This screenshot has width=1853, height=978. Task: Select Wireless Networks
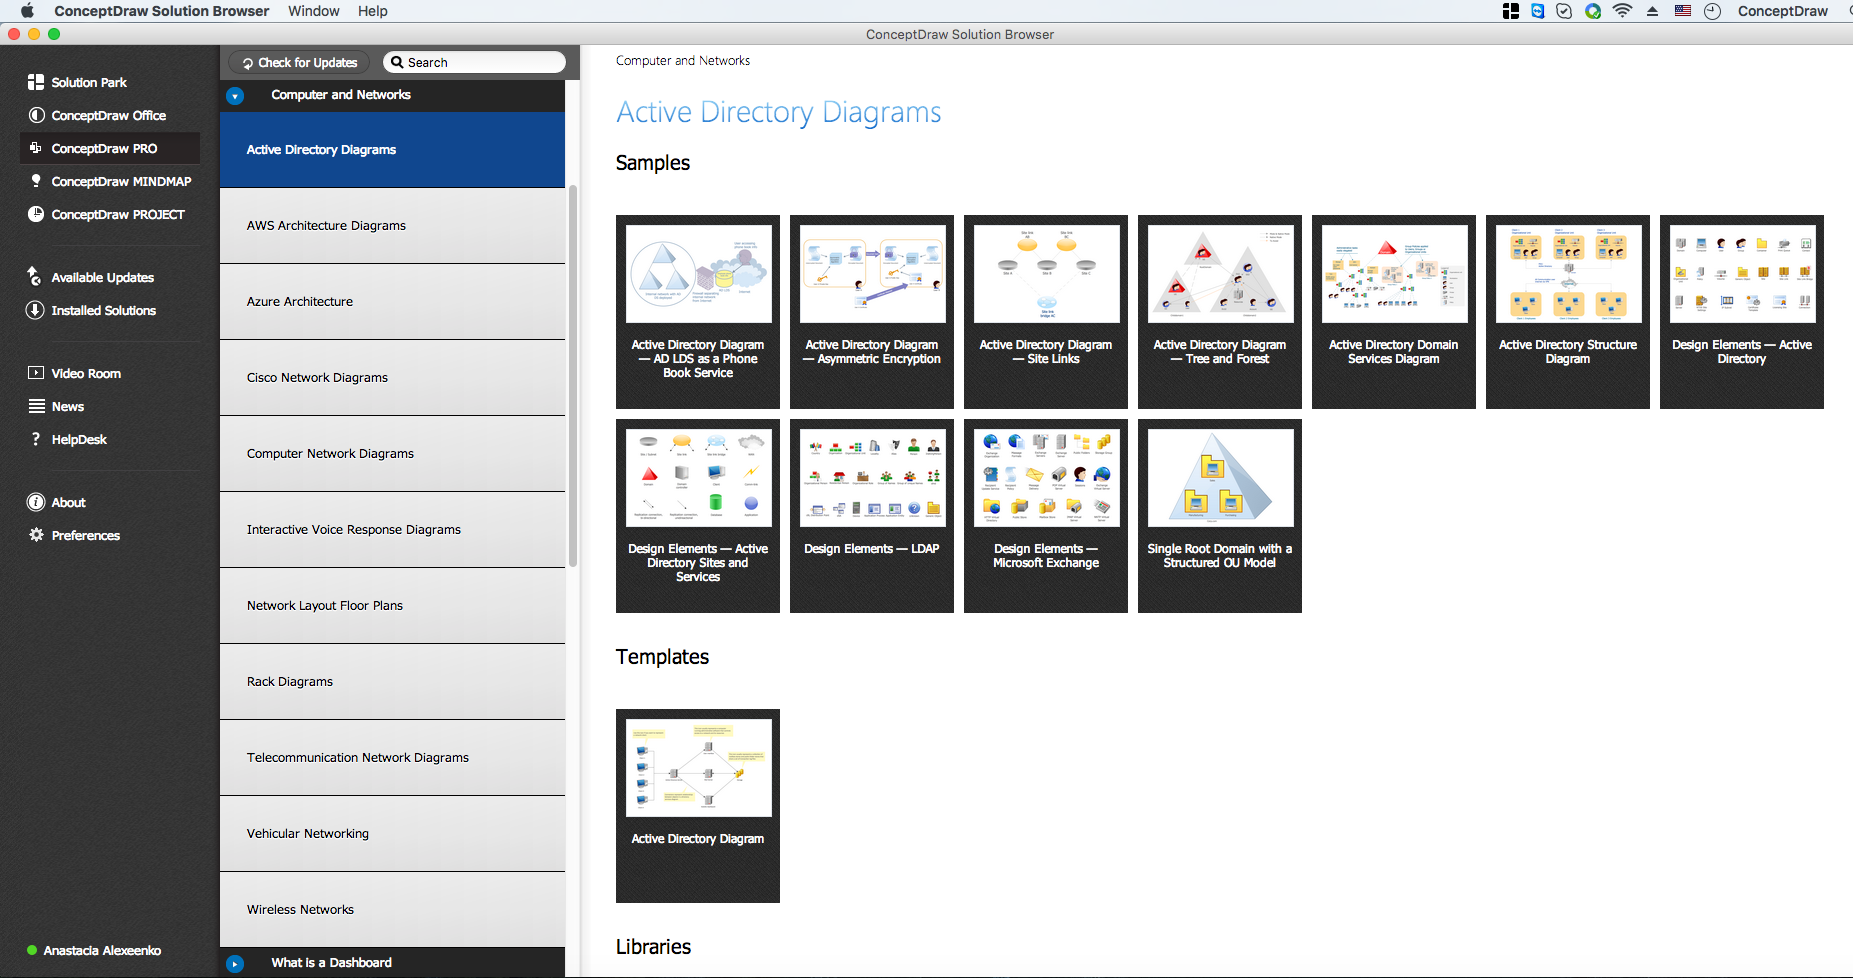[392, 909]
